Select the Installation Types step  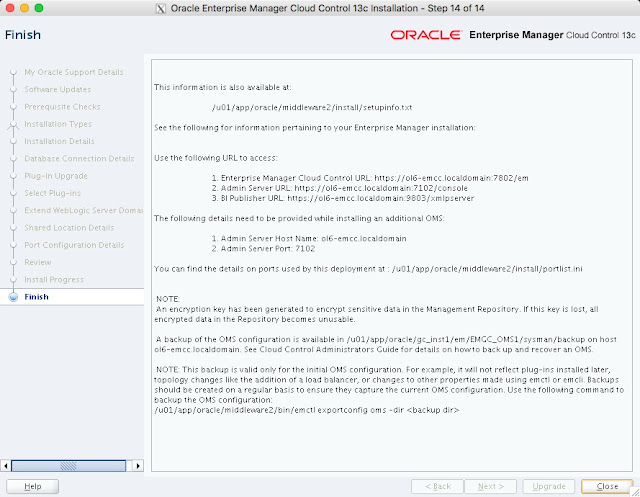[58, 124]
